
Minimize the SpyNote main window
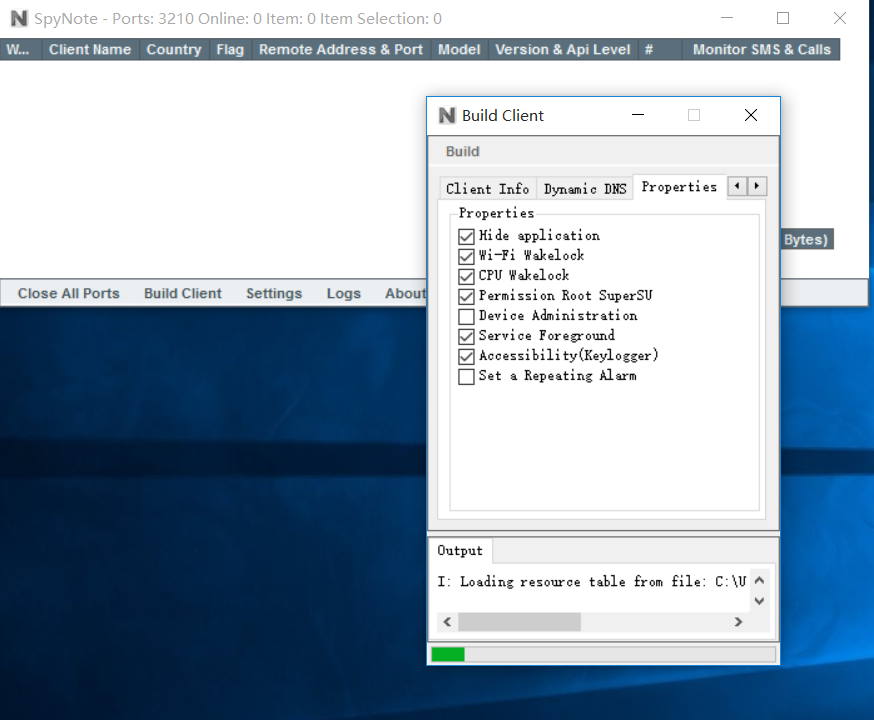click(x=727, y=18)
